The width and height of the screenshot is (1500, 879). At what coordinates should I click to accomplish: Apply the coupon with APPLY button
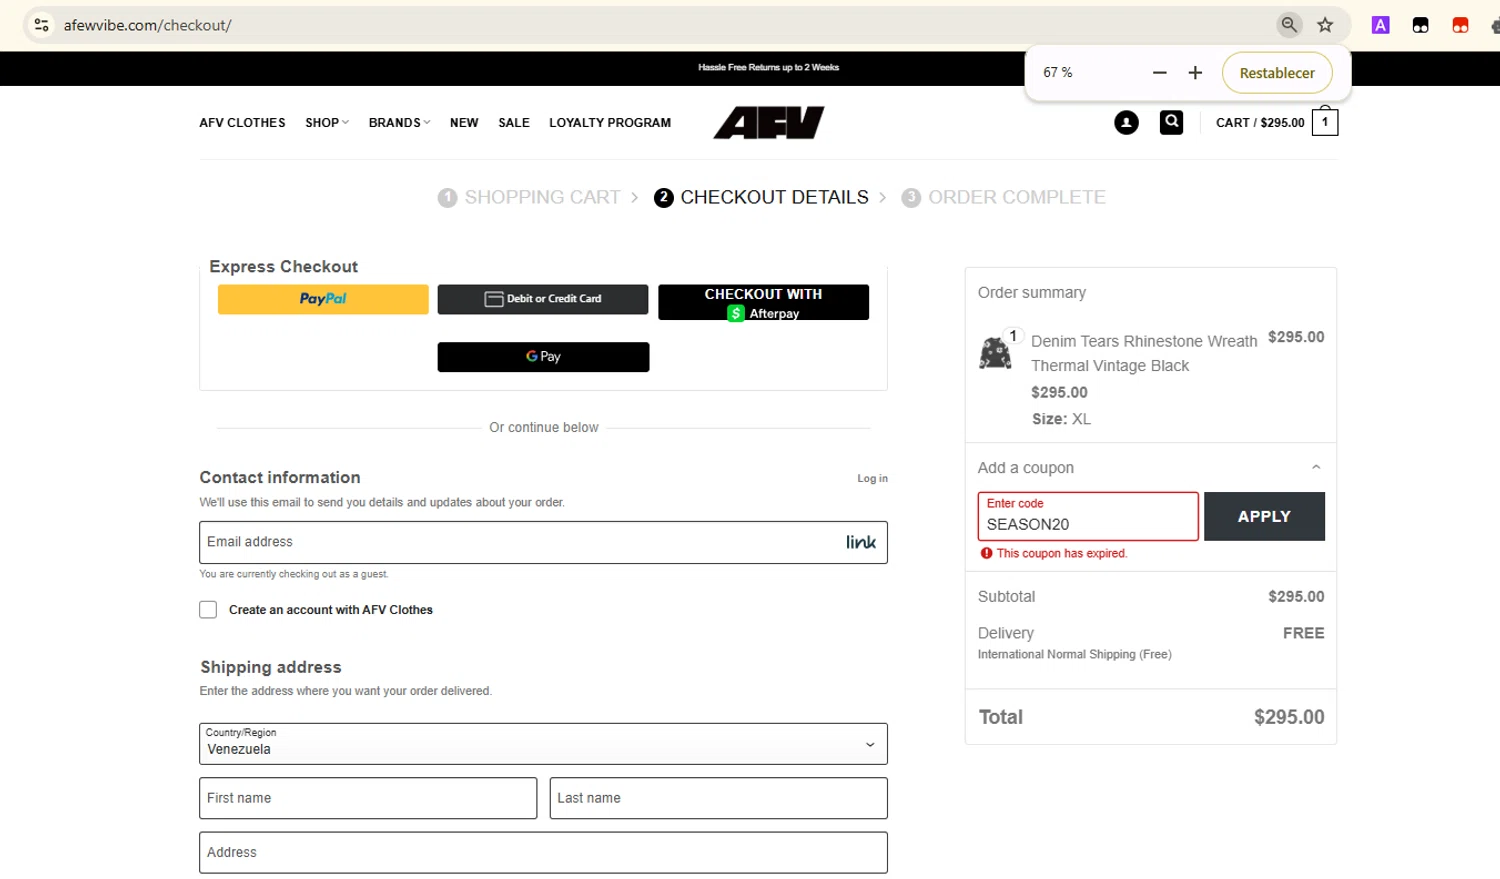[x=1264, y=516]
